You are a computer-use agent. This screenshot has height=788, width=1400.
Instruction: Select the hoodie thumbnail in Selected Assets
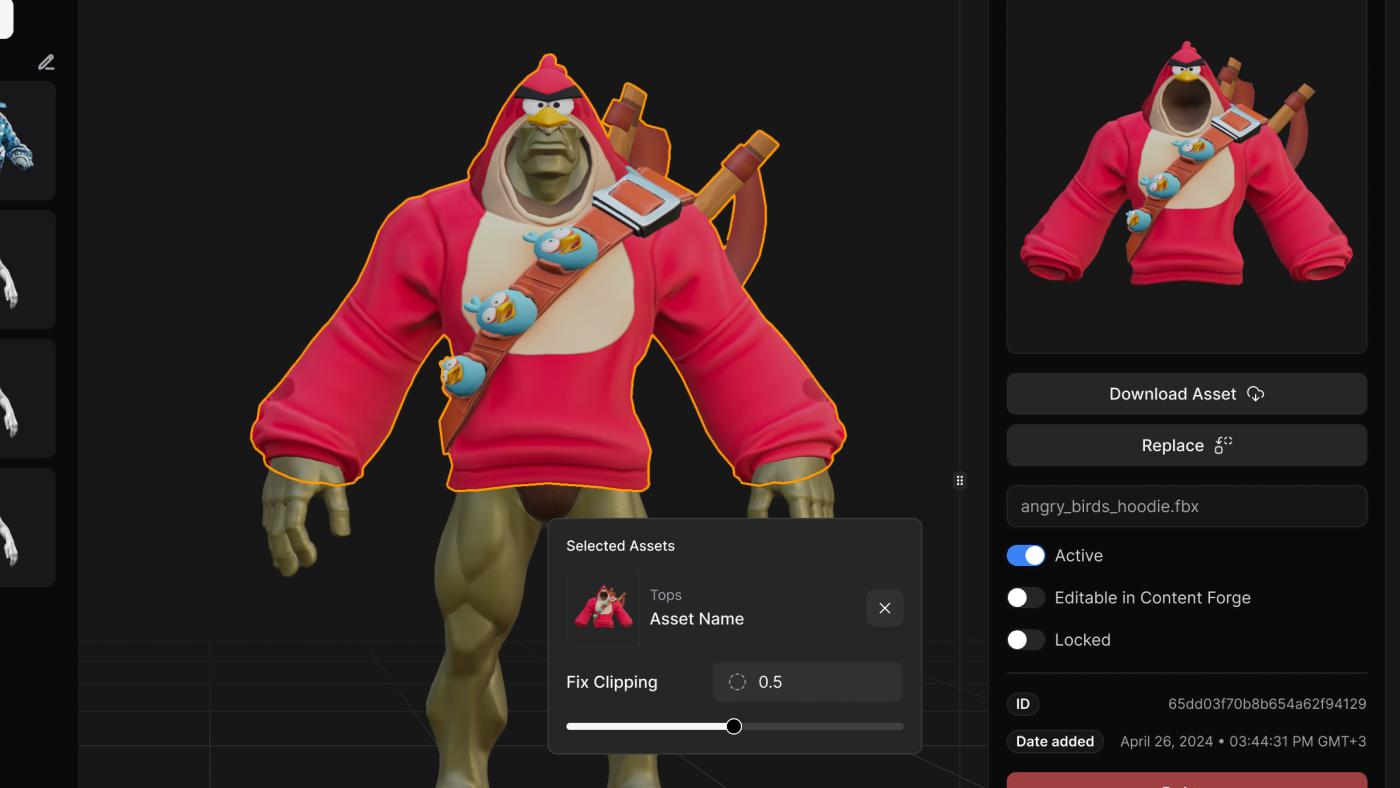(x=603, y=608)
